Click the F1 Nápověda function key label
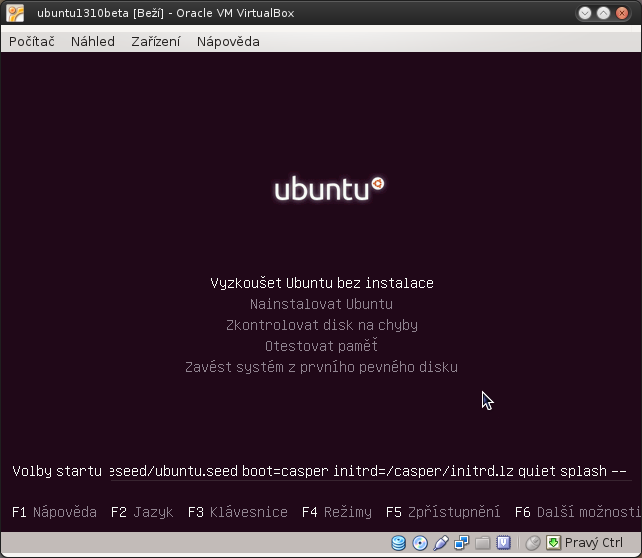642x558 pixels. tap(54, 512)
